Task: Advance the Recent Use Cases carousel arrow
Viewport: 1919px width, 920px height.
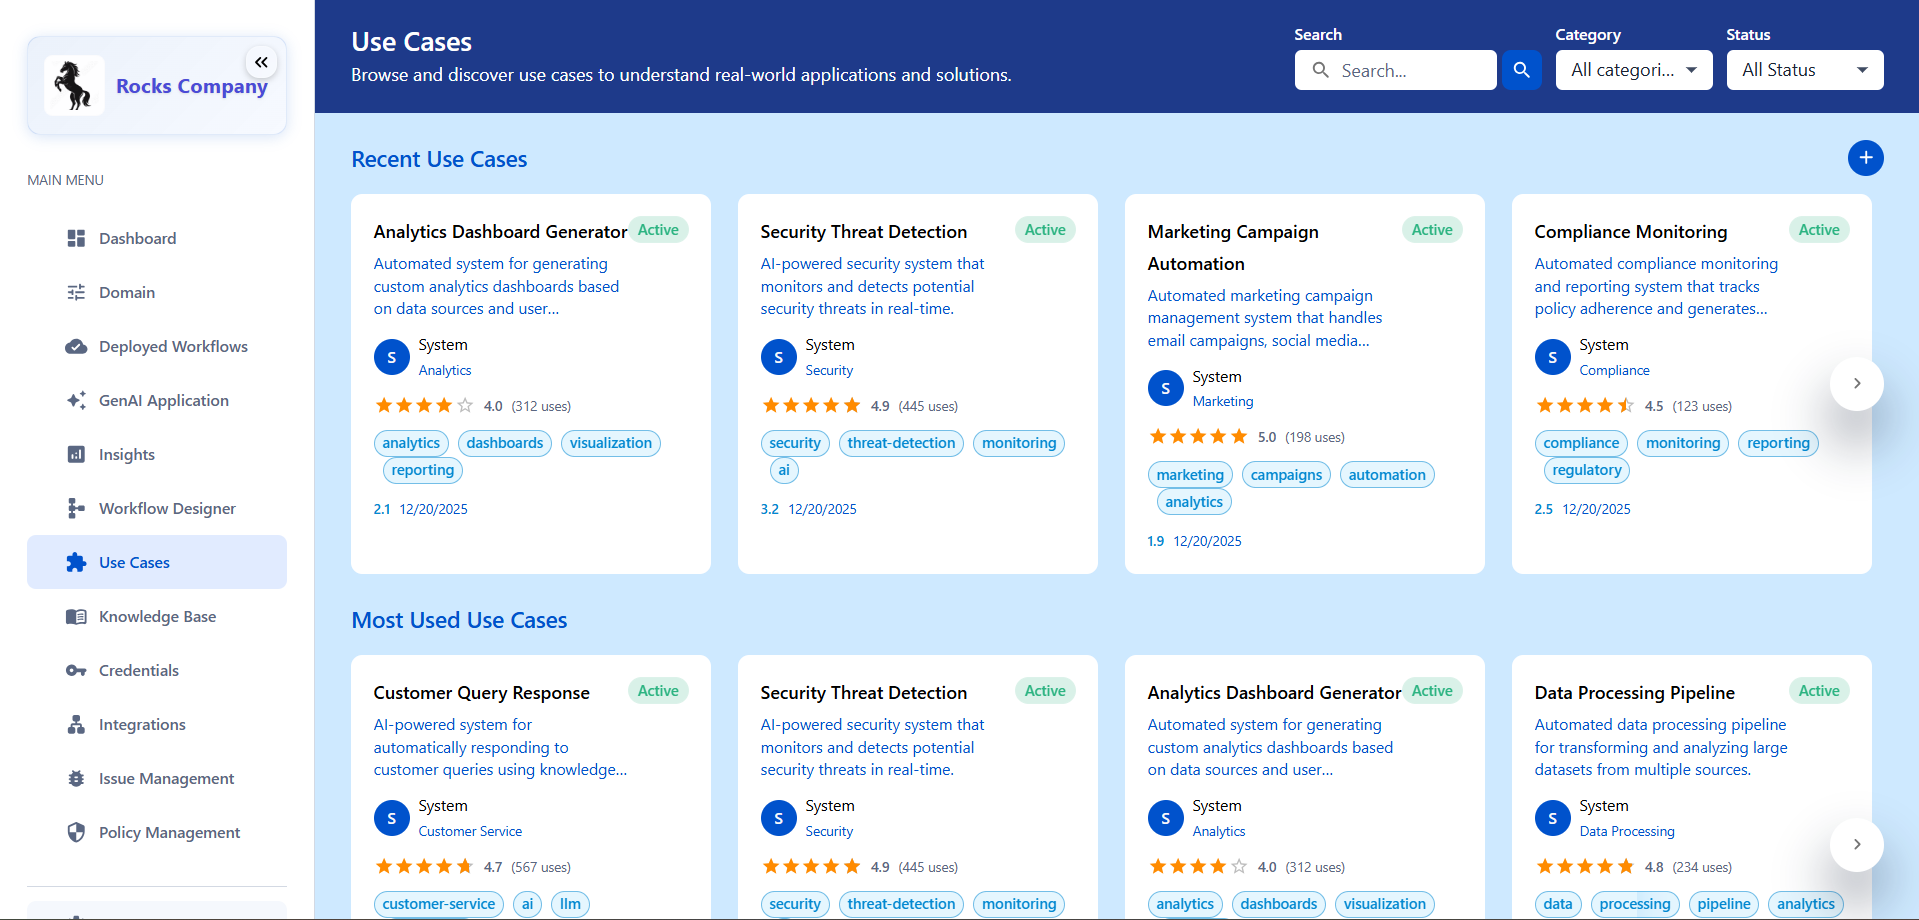Action: tap(1856, 384)
